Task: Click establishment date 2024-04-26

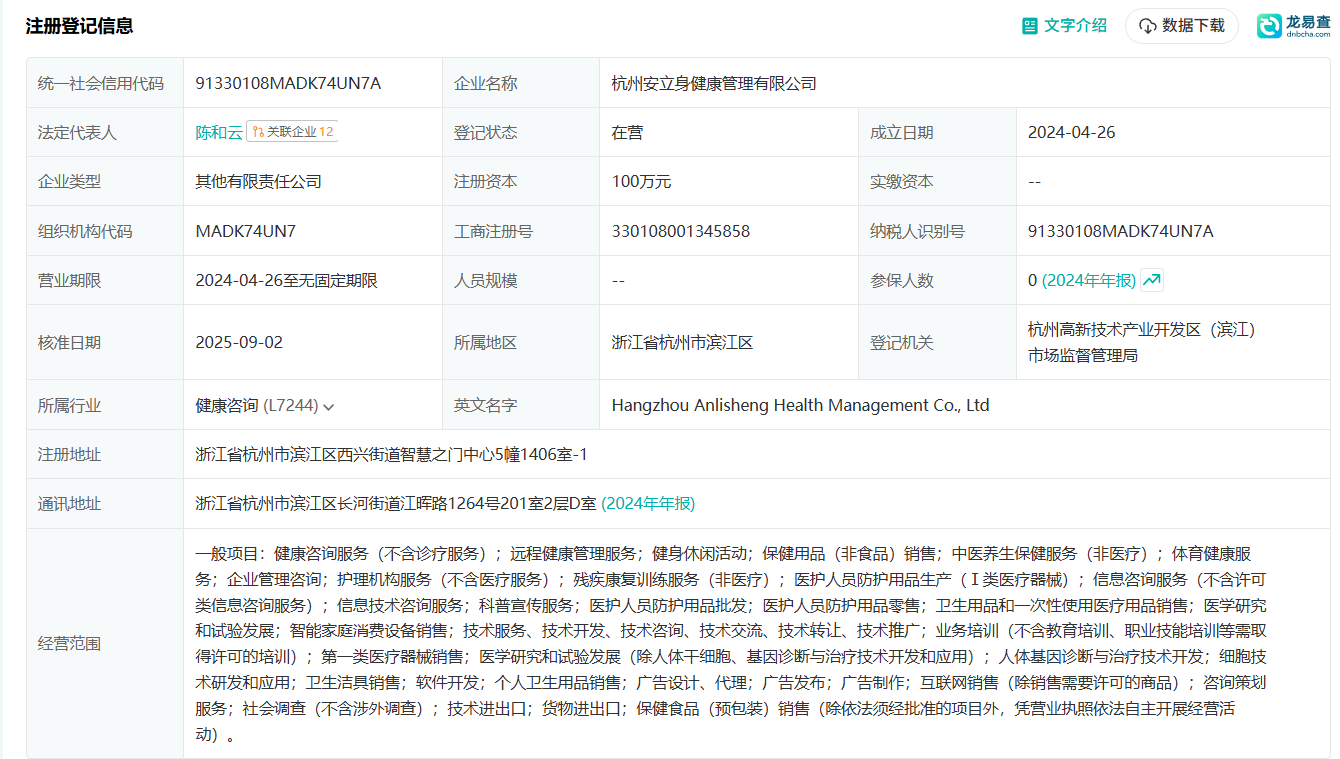Action: click(x=1072, y=132)
